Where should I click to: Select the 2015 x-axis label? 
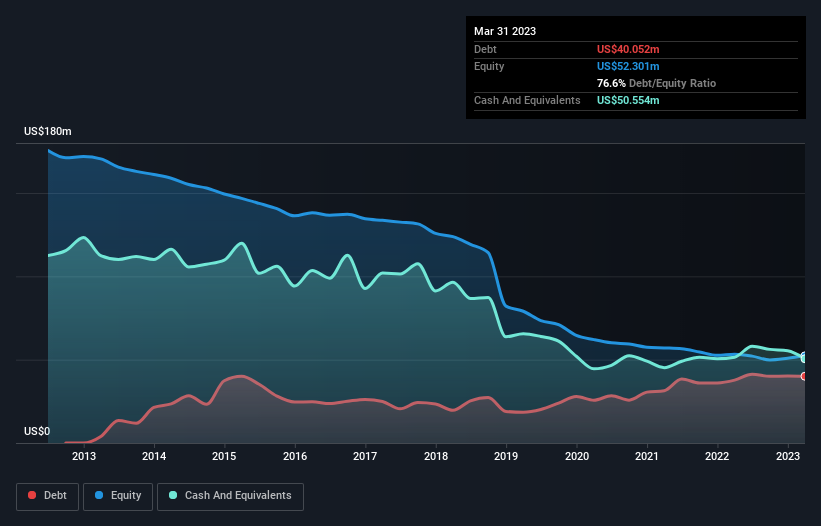coord(224,456)
